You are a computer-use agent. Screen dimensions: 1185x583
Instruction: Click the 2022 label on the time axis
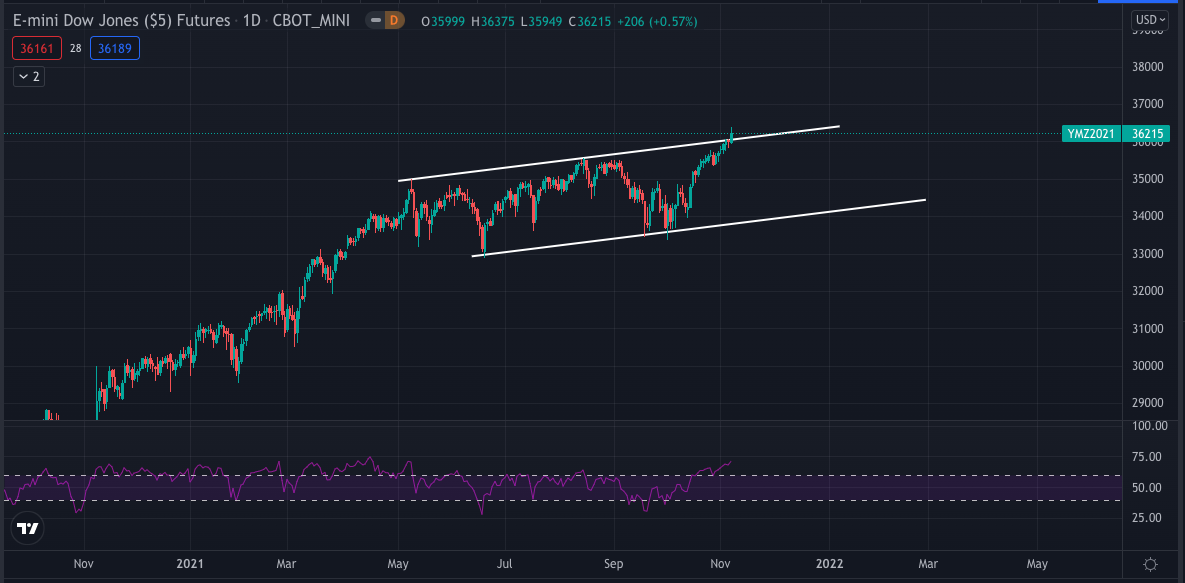point(831,564)
